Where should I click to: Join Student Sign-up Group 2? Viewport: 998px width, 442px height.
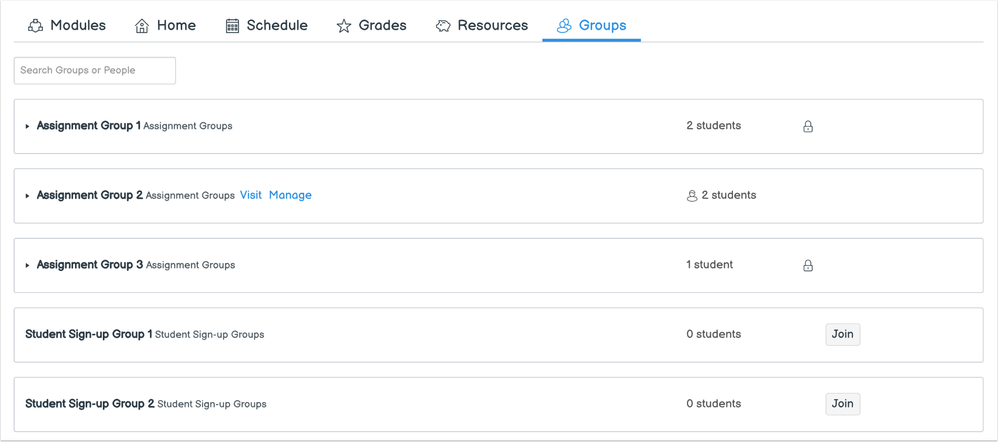(843, 404)
